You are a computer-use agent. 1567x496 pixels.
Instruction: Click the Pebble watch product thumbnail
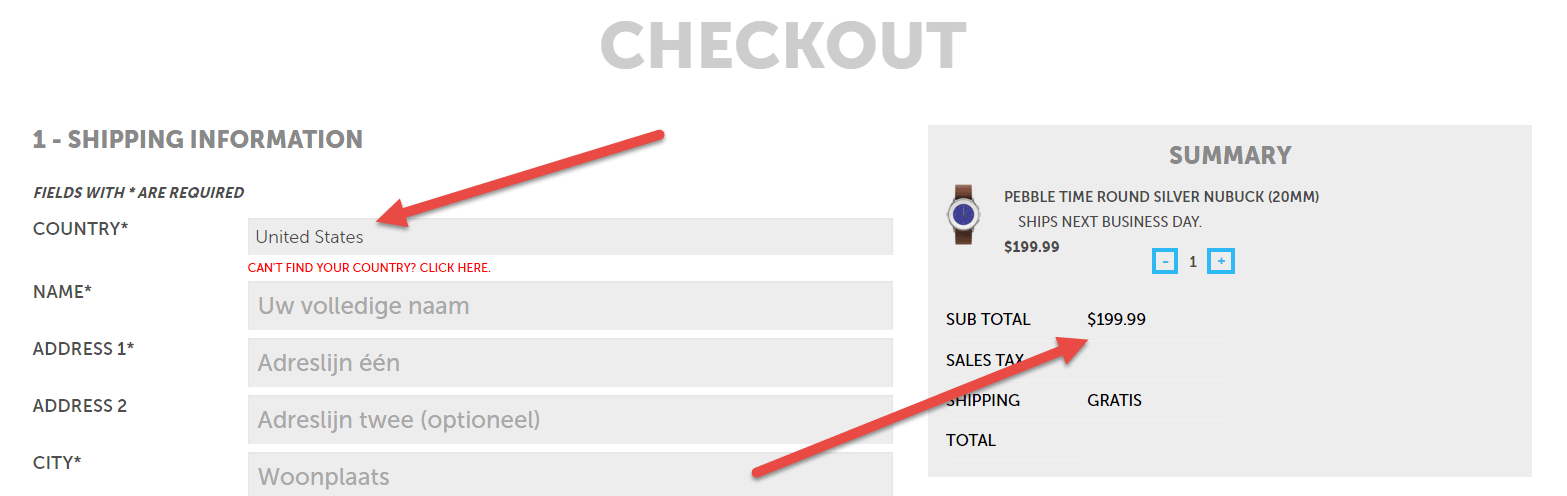(x=963, y=214)
